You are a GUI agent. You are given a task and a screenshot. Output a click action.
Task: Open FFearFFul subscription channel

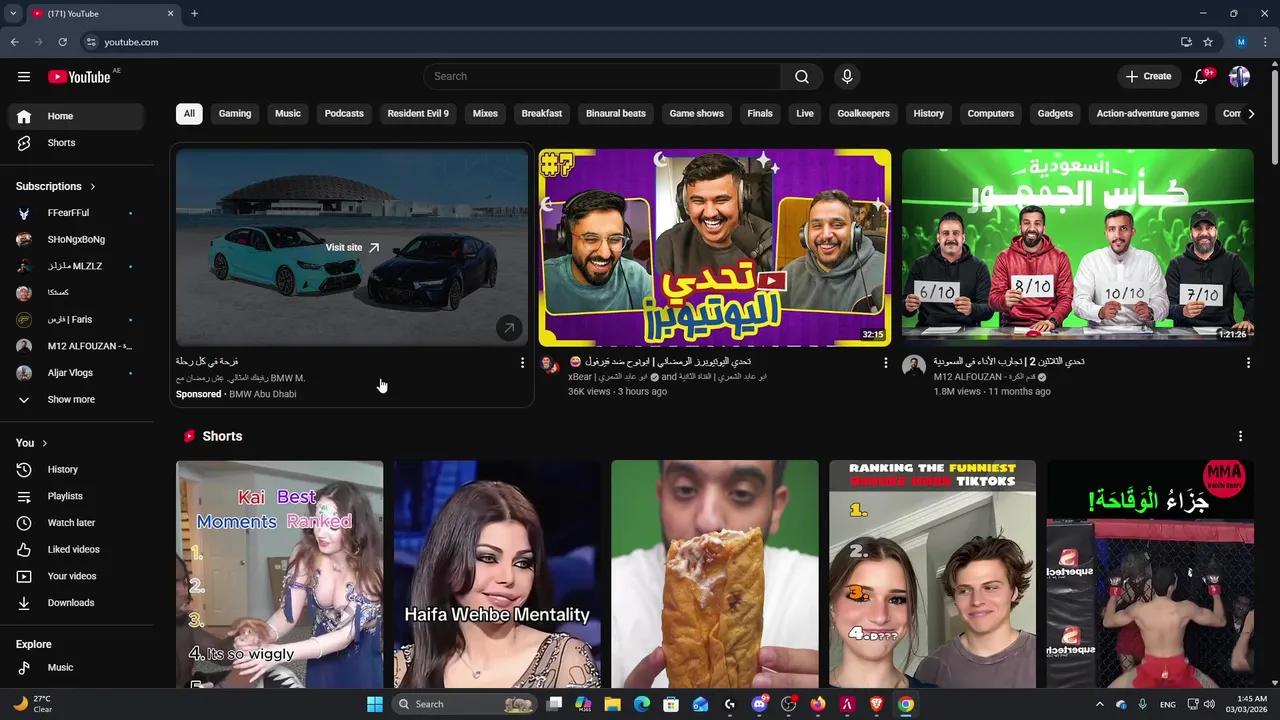click(x=76, y=213)
